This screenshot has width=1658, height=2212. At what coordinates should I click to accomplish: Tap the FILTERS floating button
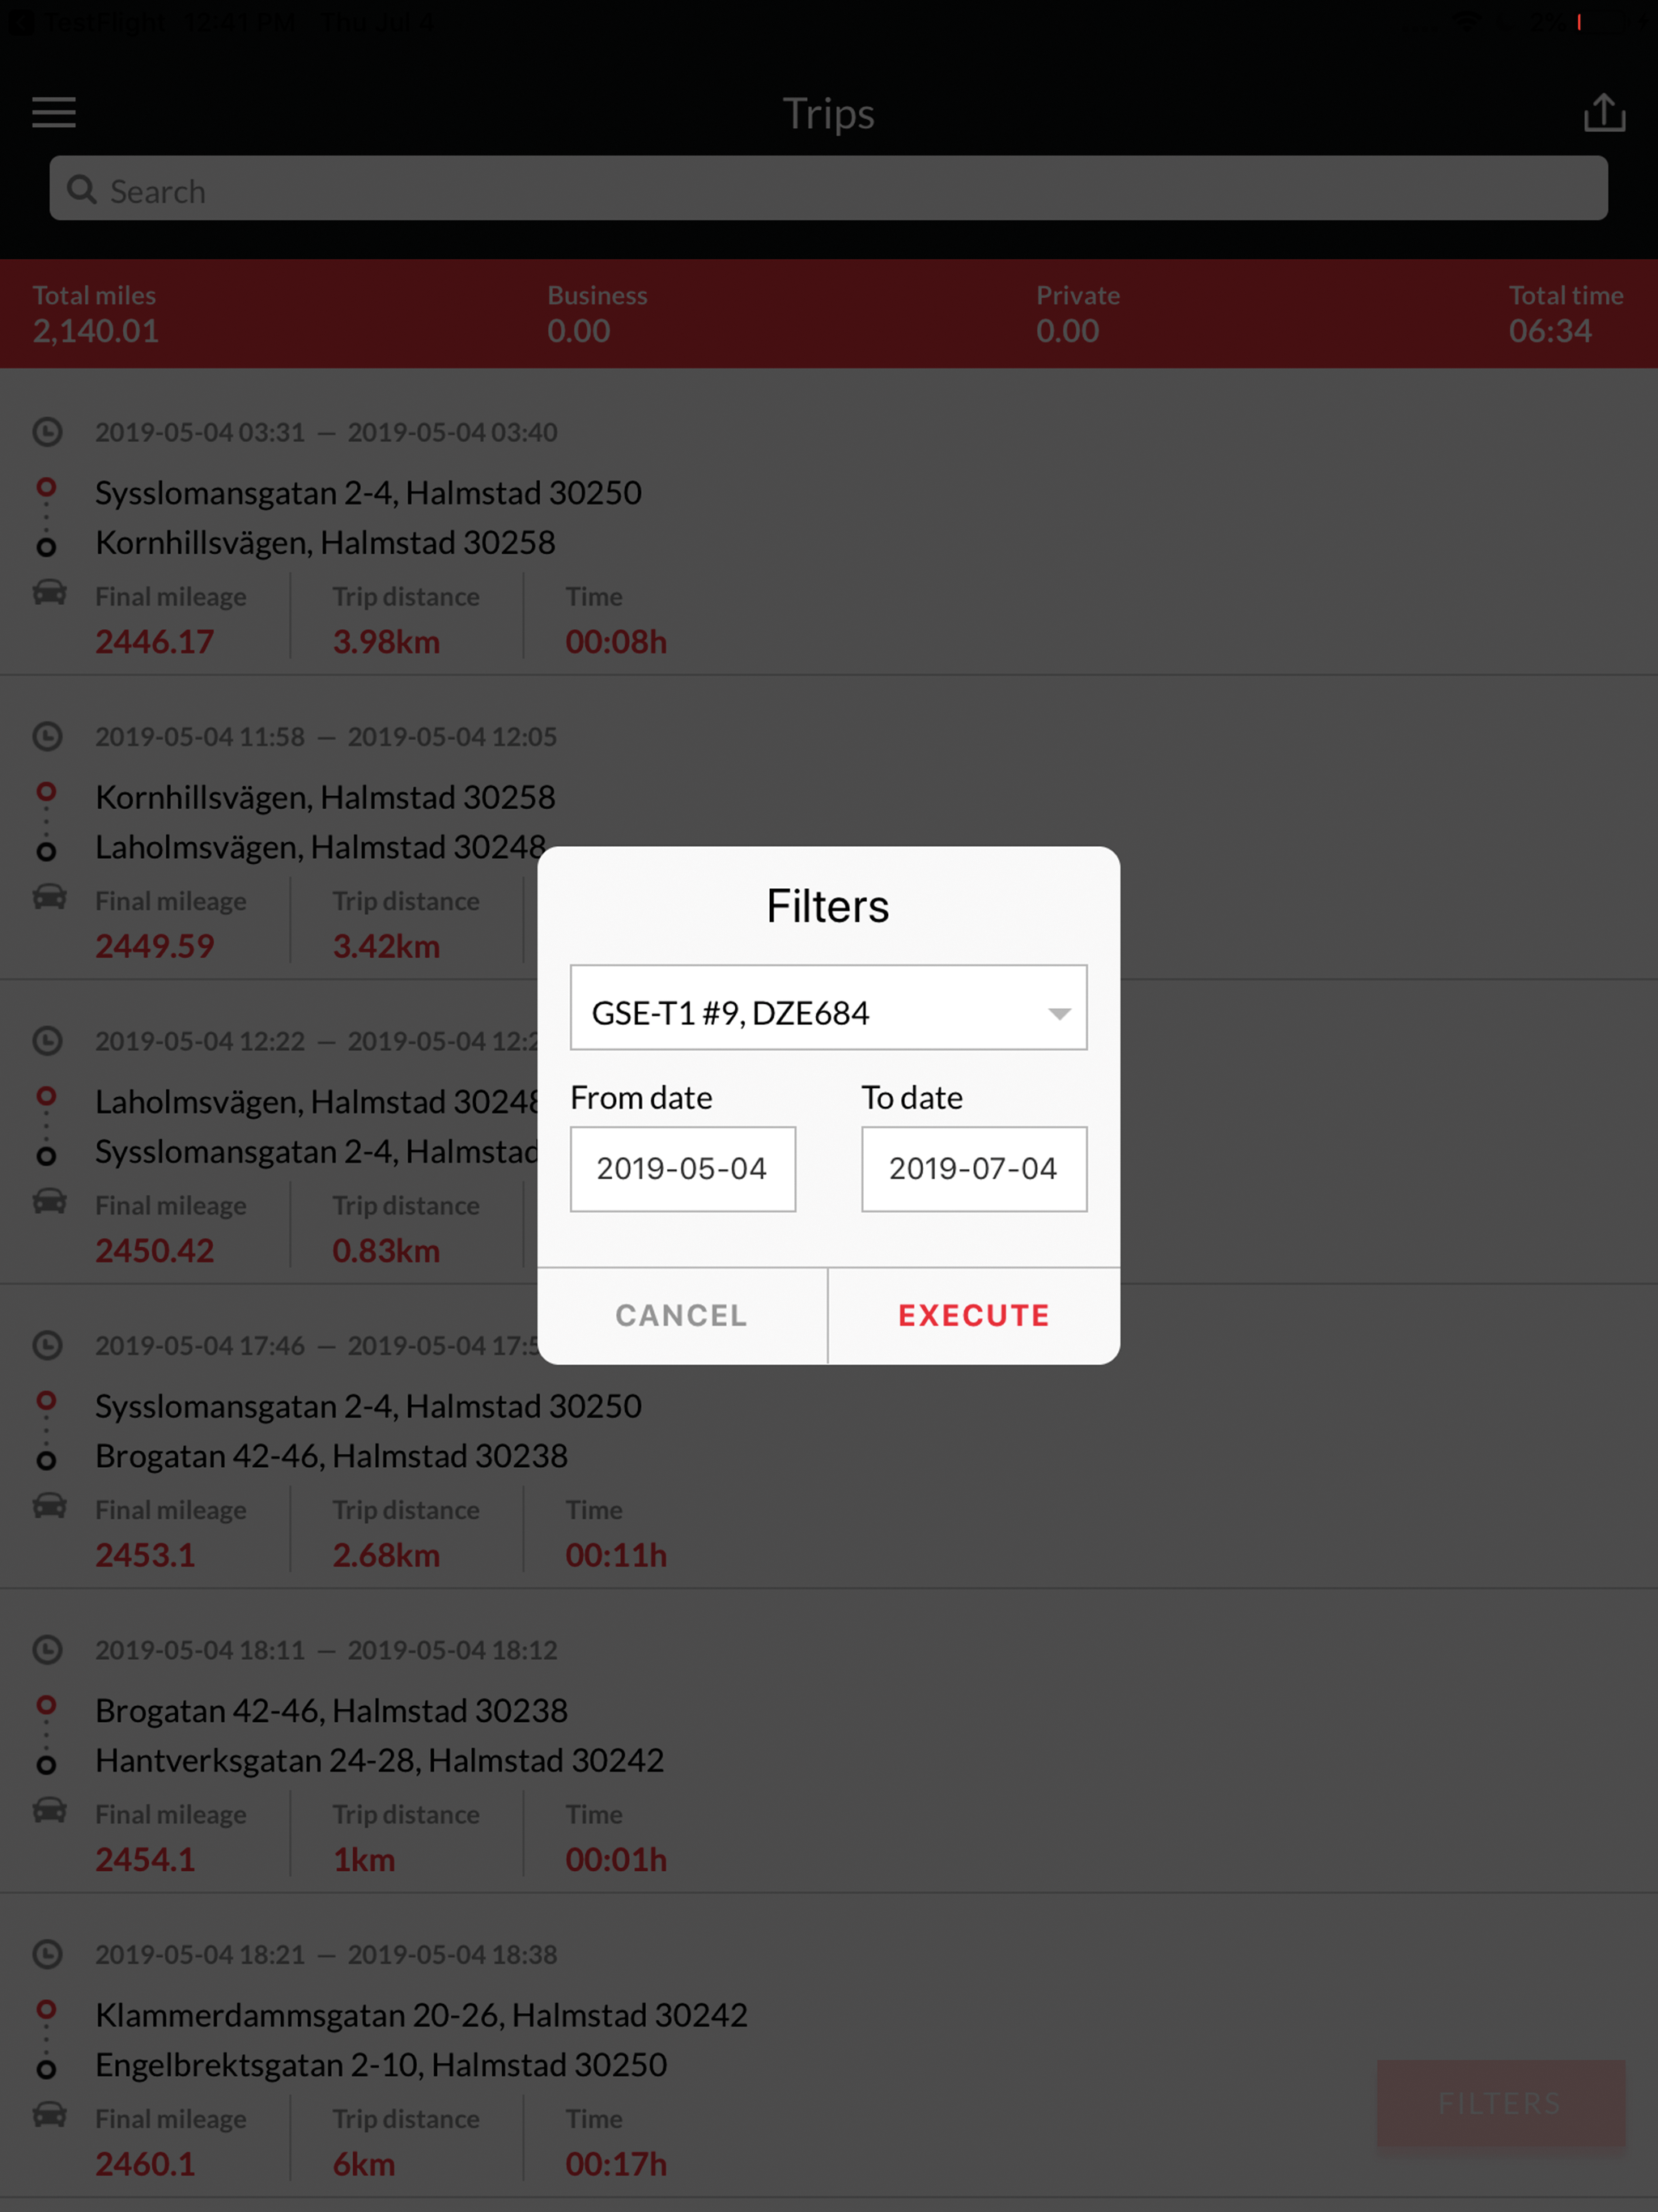[1500, 2103]
